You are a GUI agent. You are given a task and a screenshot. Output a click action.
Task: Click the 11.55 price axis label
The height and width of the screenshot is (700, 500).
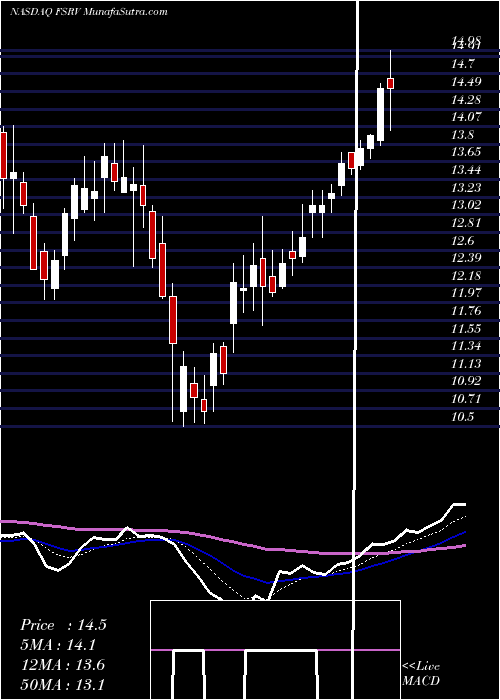466,329
